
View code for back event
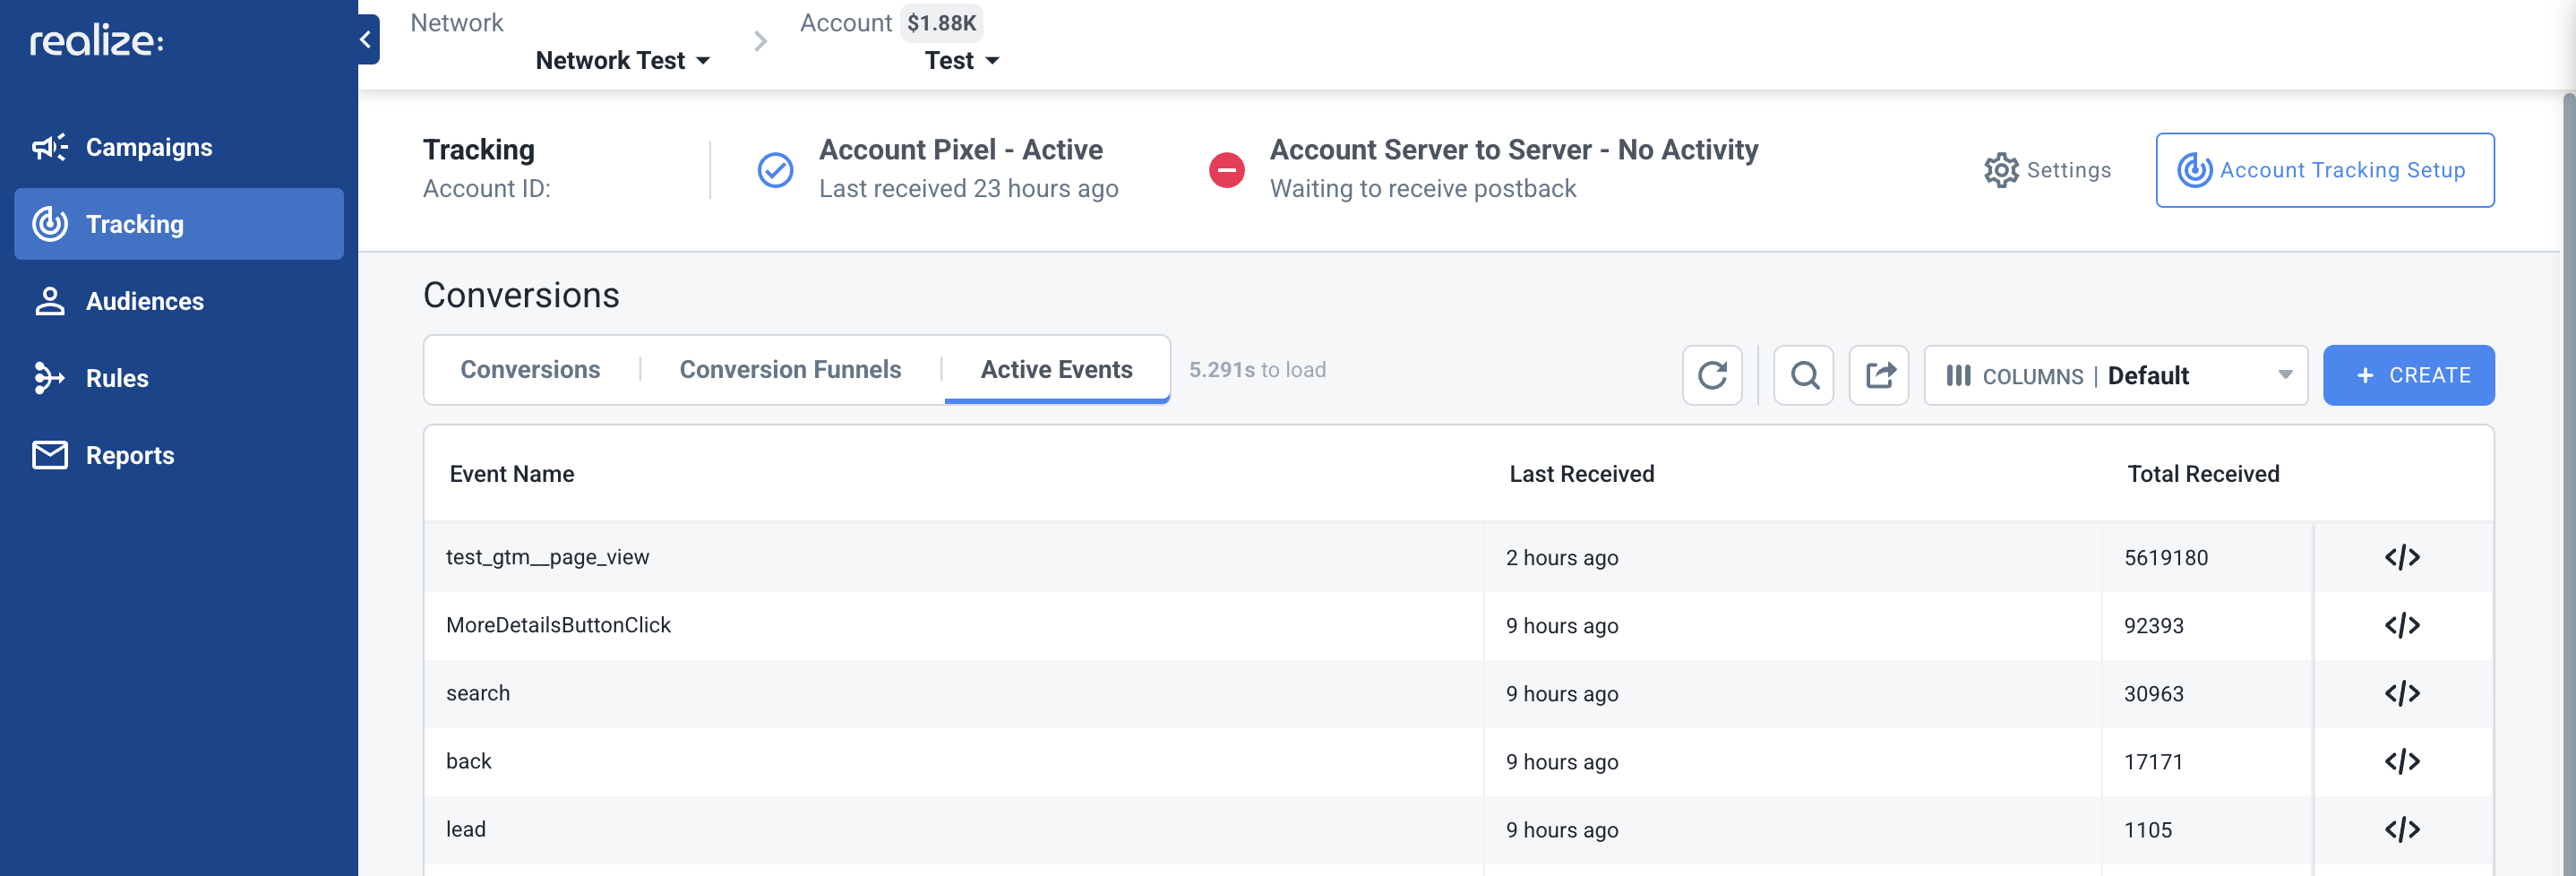[2402, 761]
